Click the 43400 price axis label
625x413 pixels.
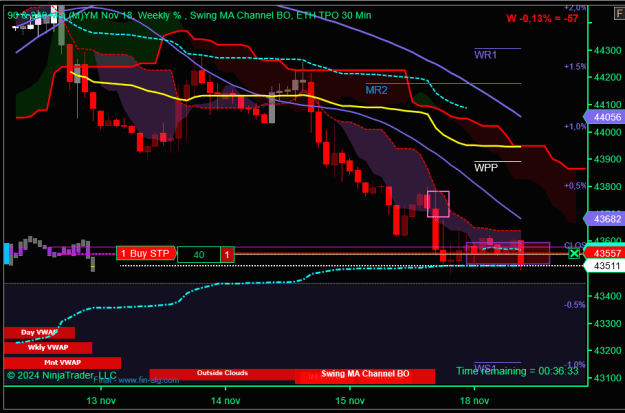[607, 296]
